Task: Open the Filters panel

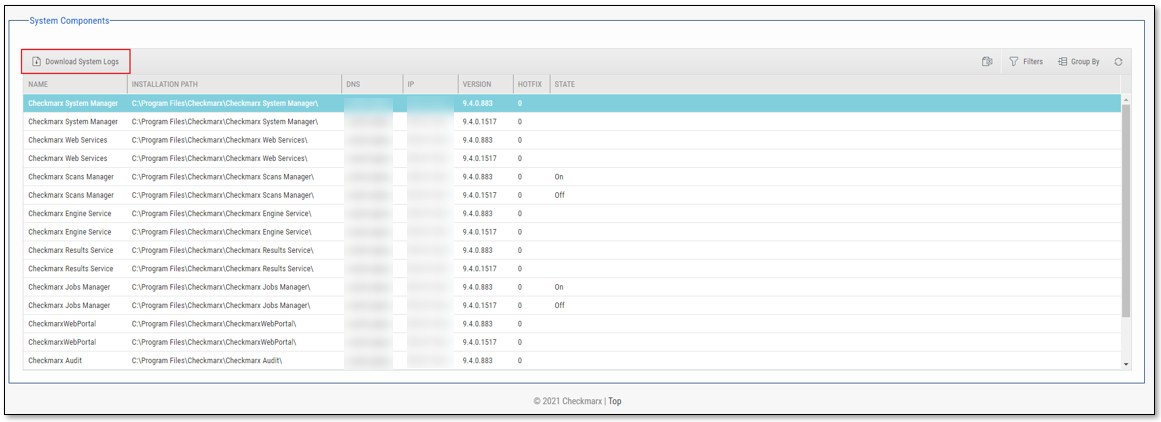Action: click(x=1026, y=61)
